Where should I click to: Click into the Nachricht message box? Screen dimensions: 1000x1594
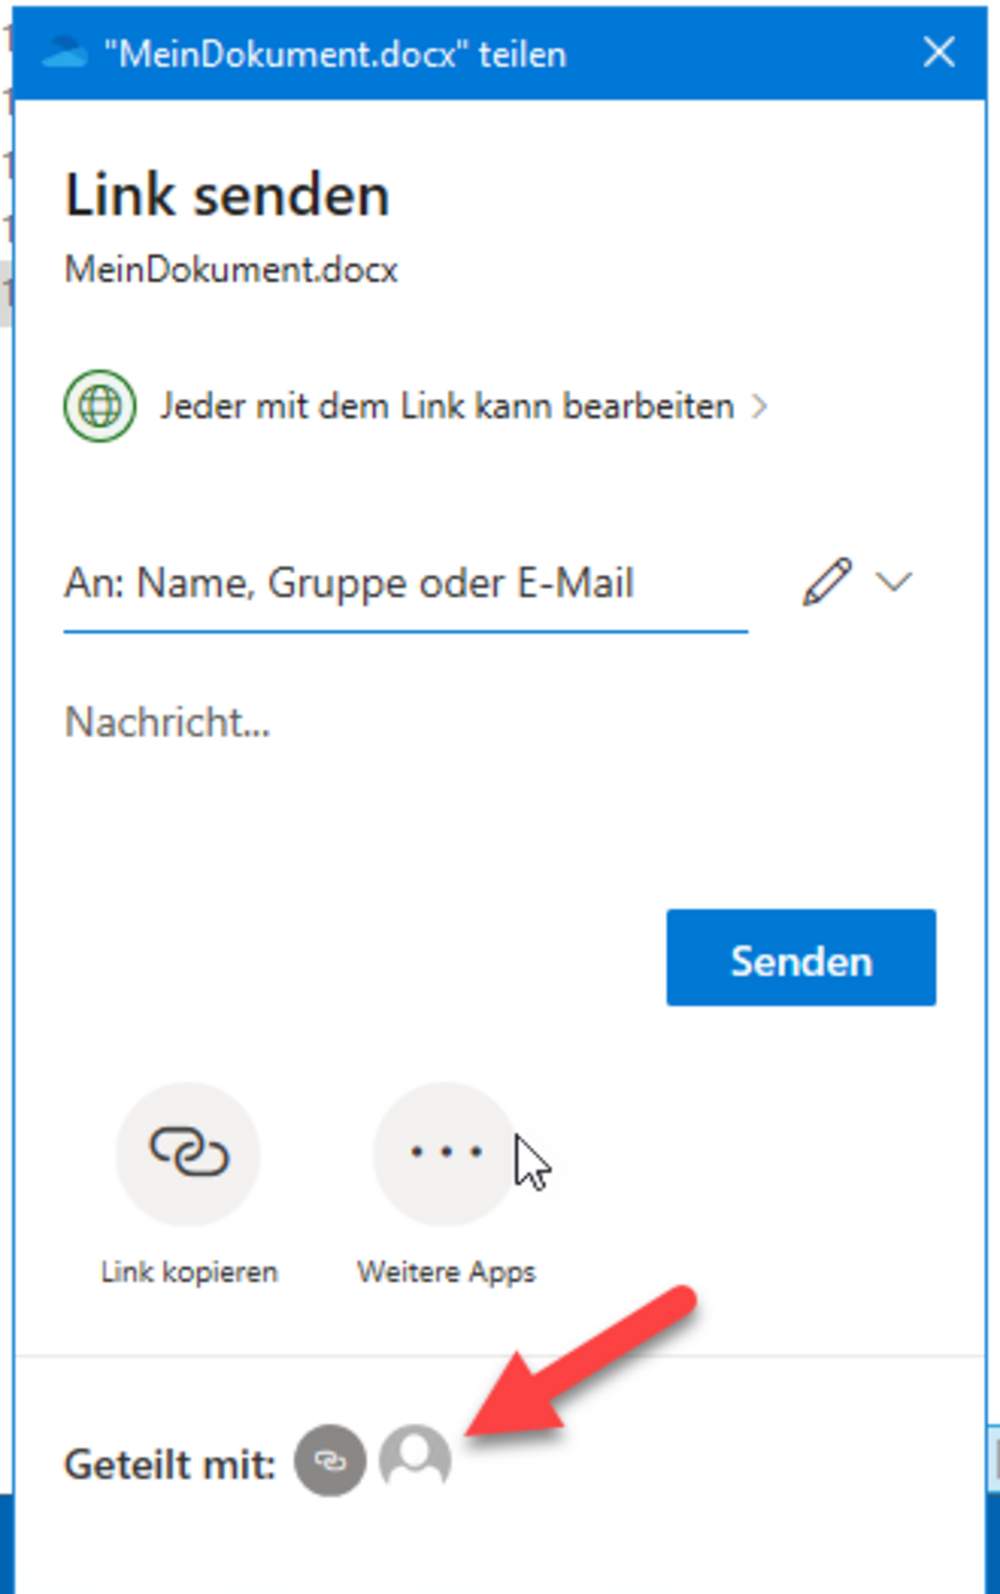coord(500,770)
